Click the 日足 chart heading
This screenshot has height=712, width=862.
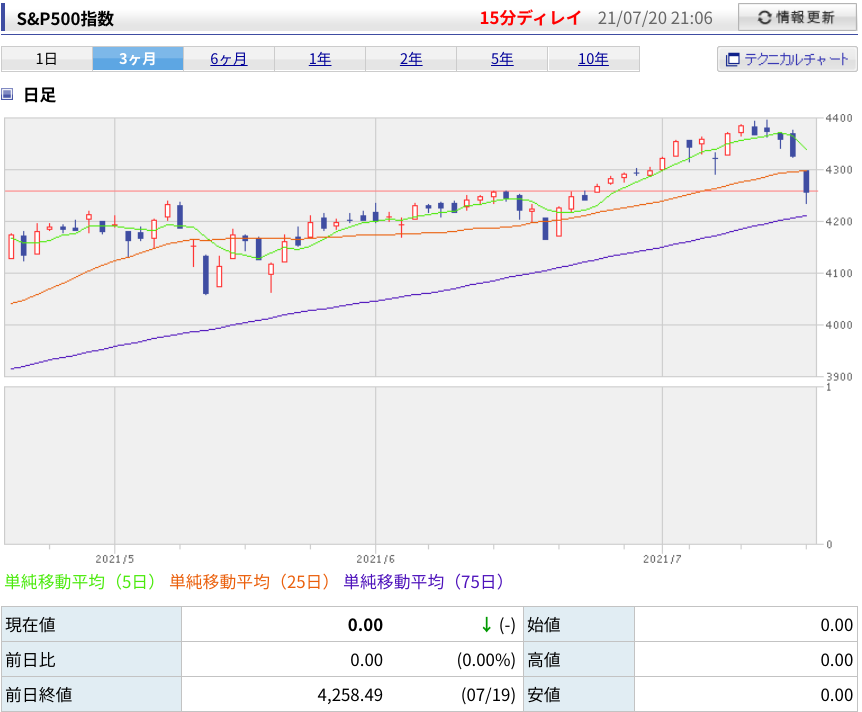pos(40,95)
